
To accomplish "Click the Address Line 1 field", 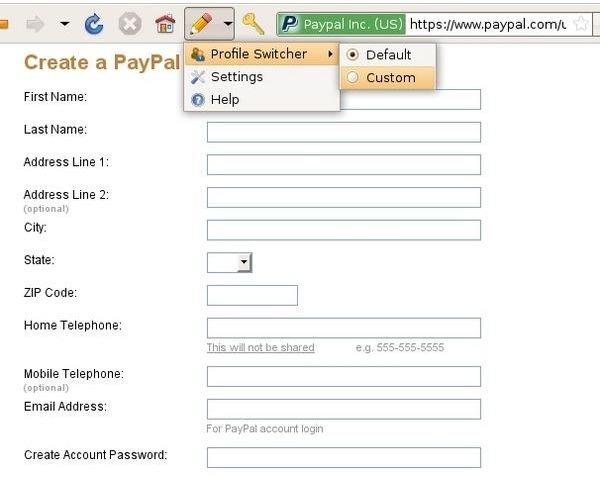I will tap(344, 165).
